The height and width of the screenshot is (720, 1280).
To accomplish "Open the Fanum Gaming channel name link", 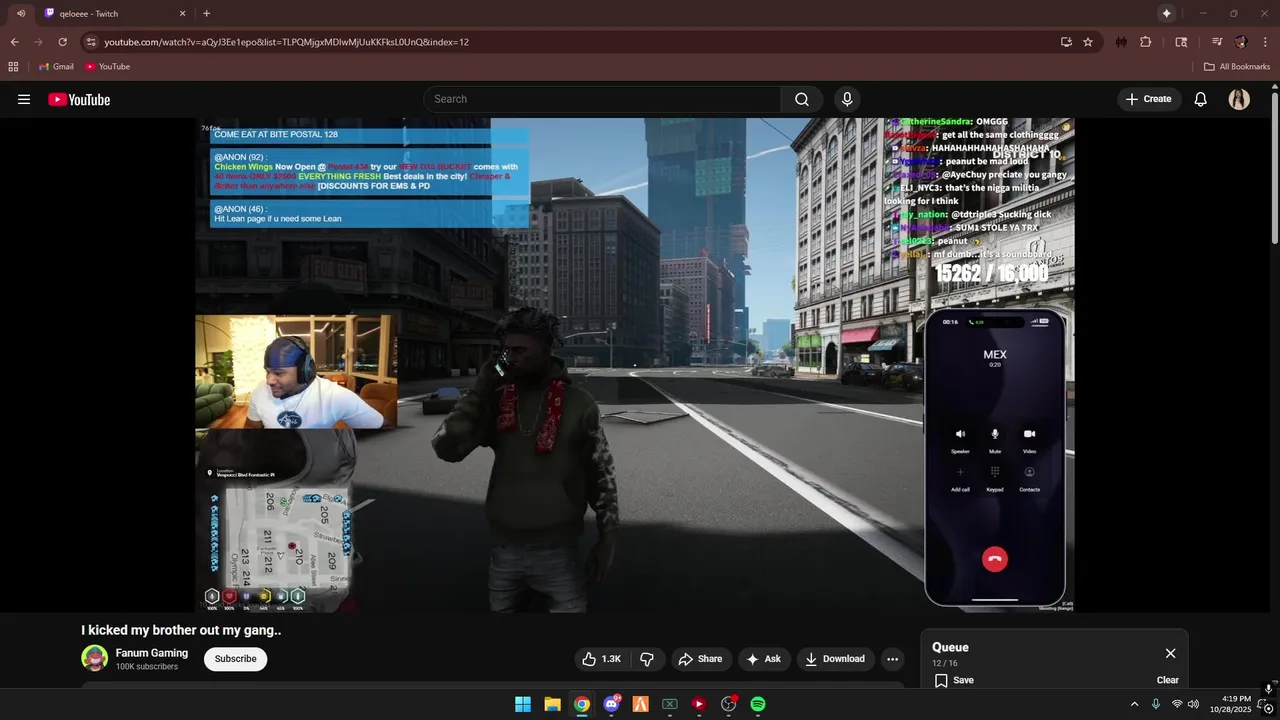I will 152,653.
